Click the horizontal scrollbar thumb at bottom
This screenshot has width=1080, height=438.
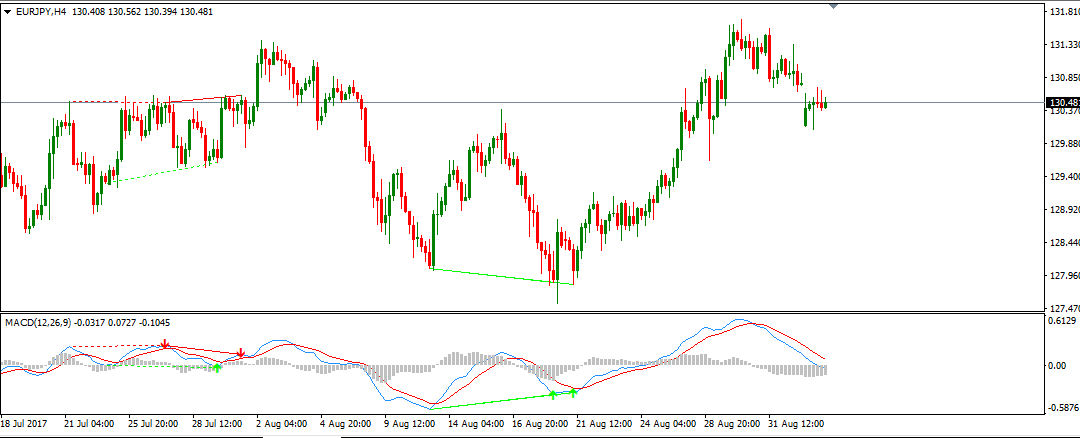point(303,435)
